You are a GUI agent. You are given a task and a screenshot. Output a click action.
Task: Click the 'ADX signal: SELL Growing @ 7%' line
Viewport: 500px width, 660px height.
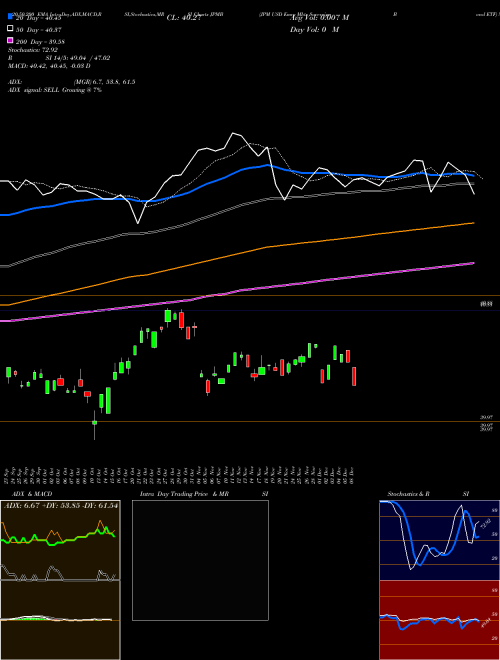(55, 90)
